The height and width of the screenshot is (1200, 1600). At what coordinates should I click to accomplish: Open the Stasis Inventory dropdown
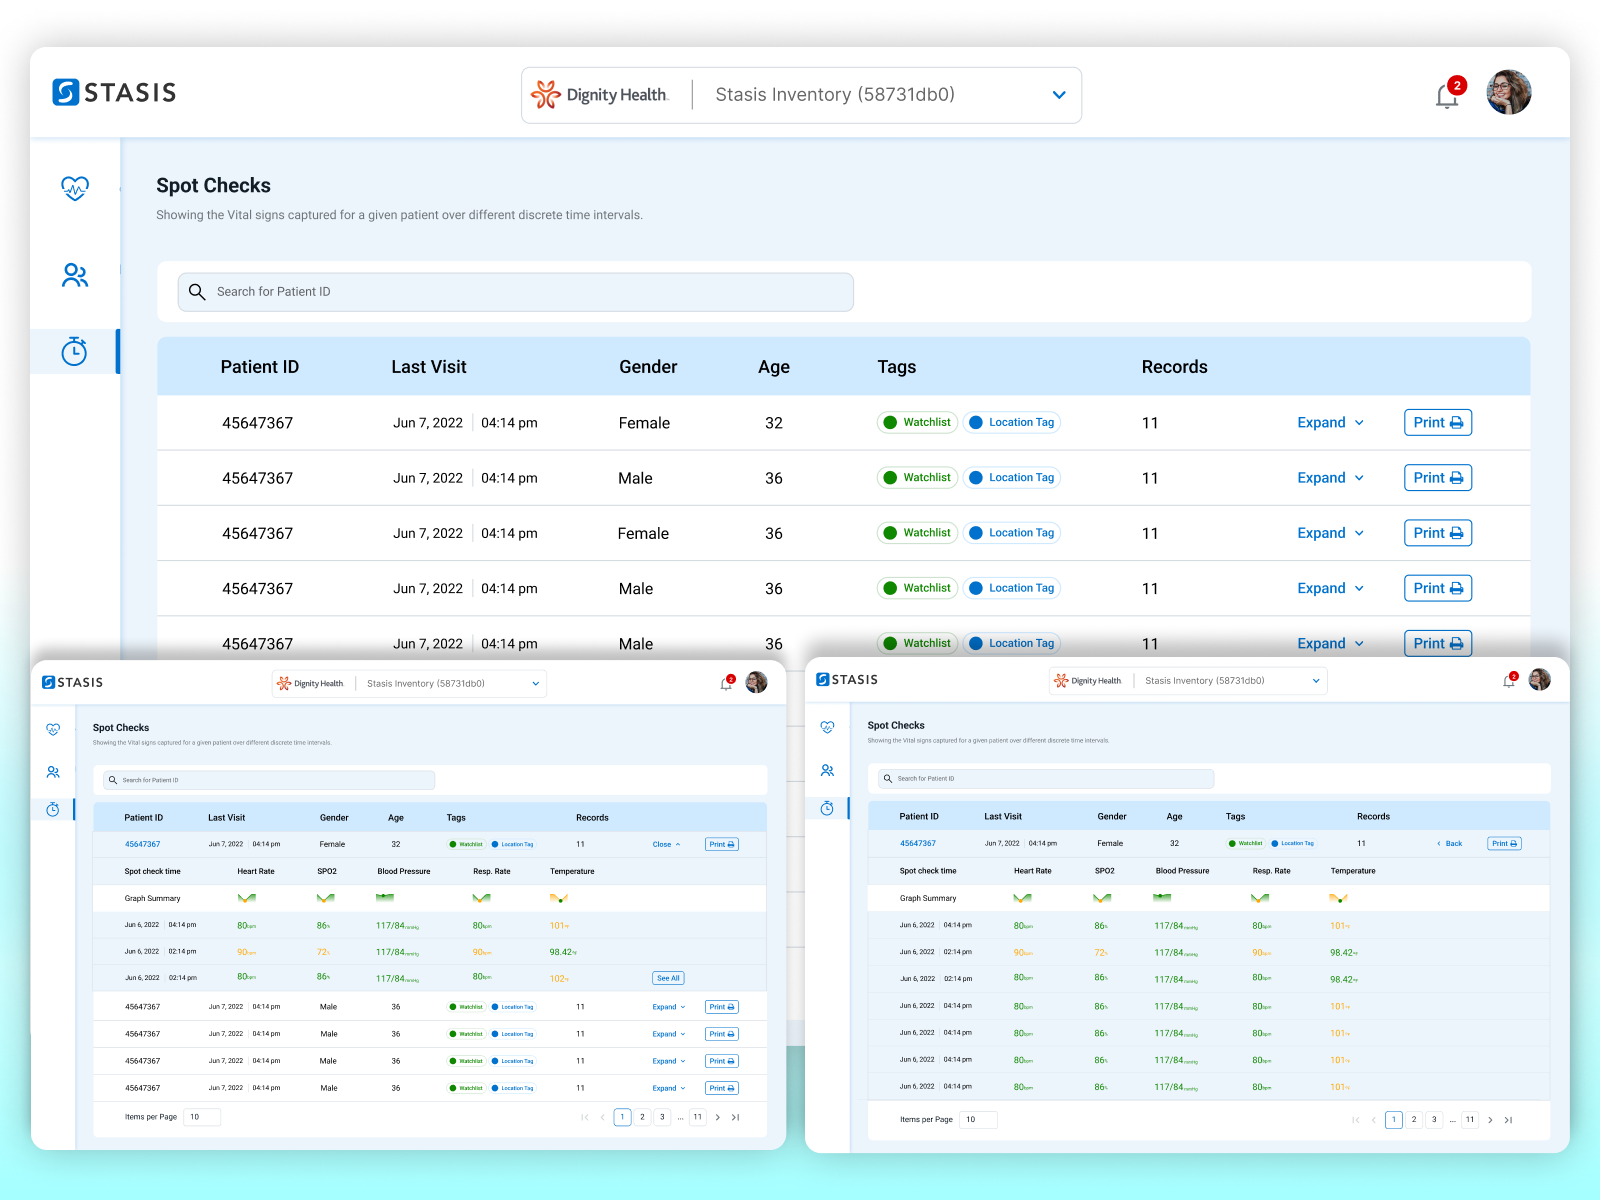click(x=1058, y=95)
